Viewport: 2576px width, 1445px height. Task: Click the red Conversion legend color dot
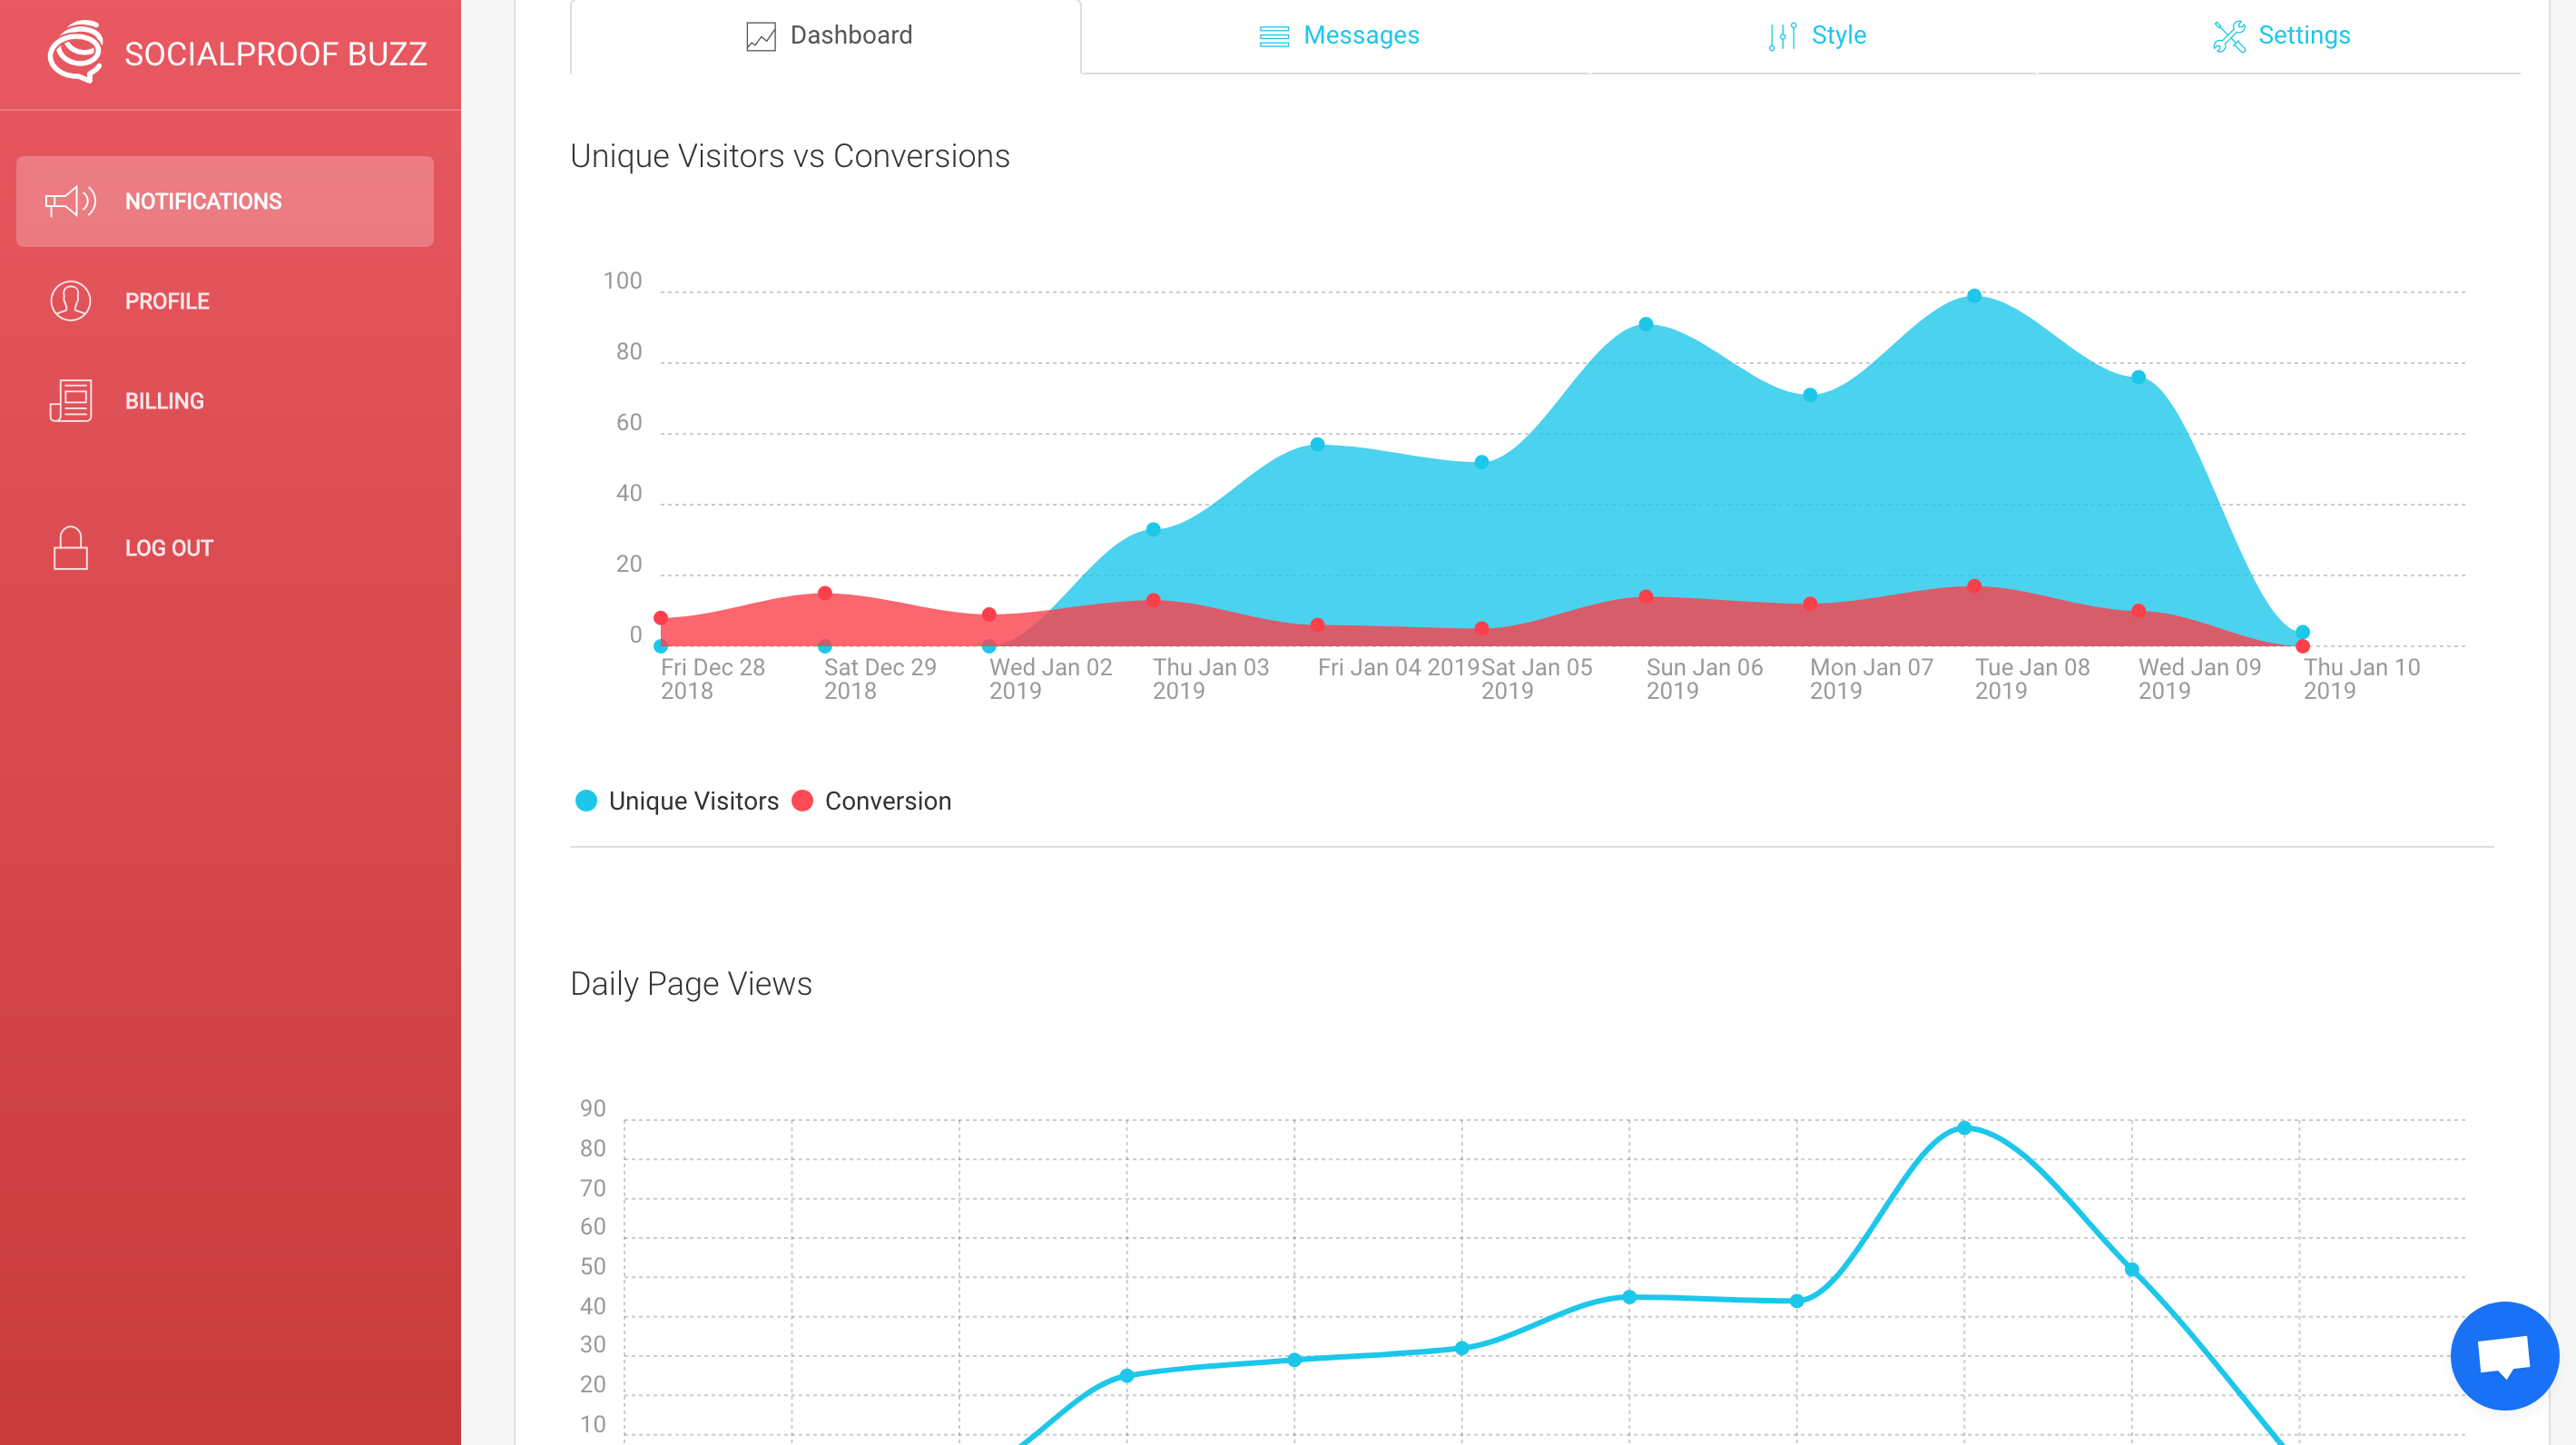(x=802, y=801)
